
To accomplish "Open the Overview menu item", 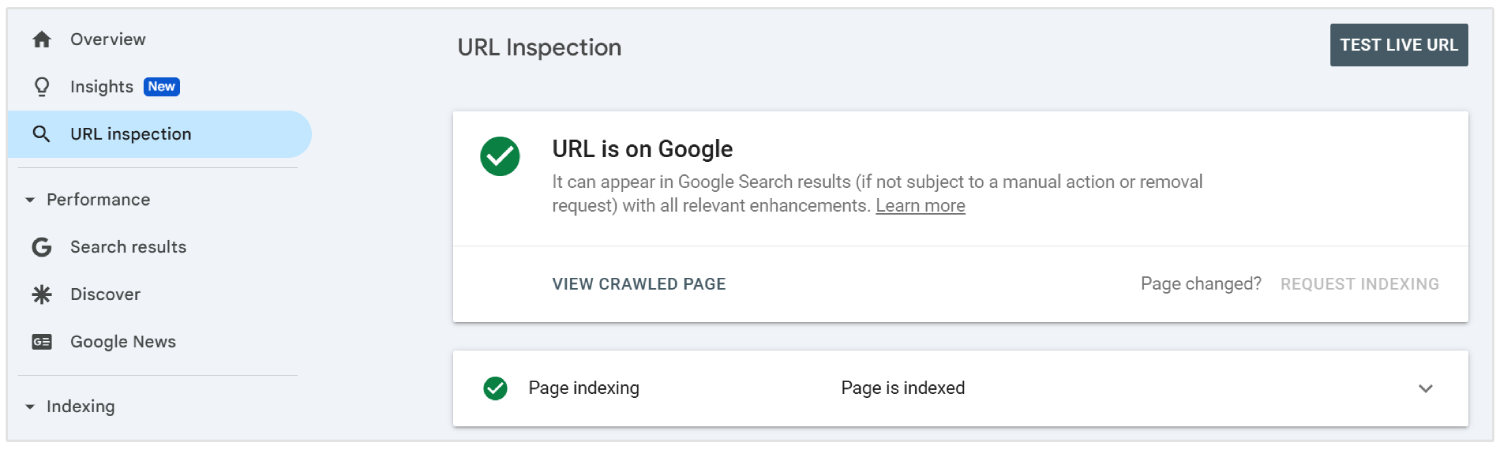I will 108,40.
